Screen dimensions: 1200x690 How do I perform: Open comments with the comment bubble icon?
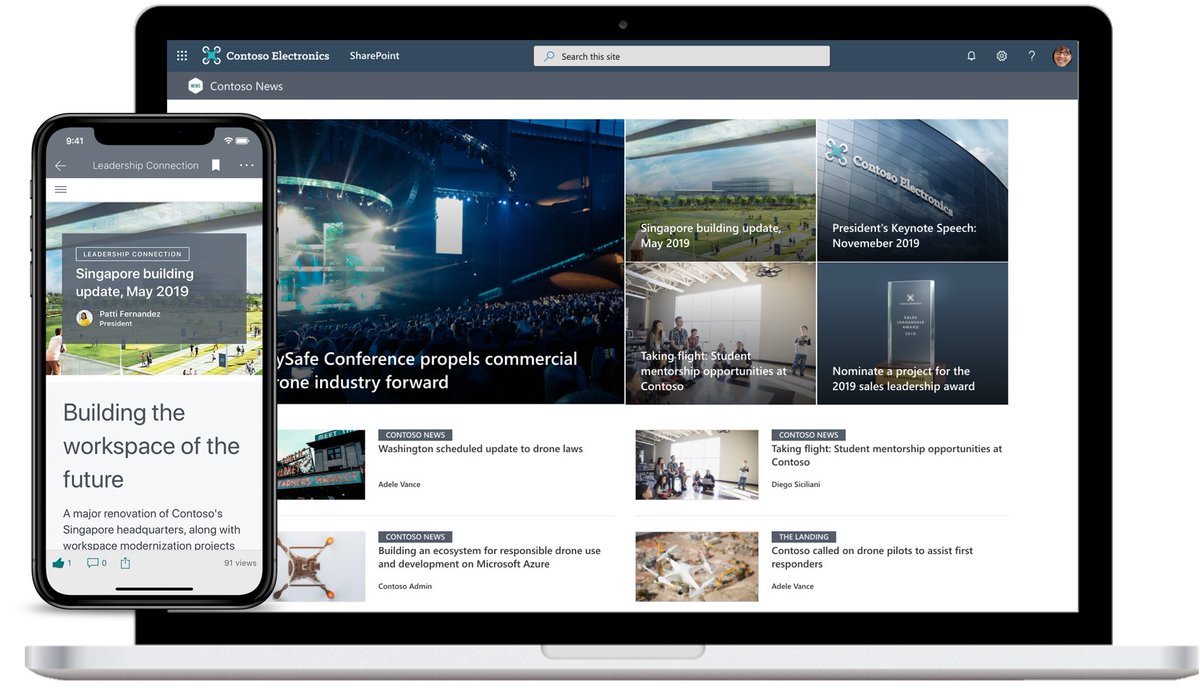pos(95,562)
